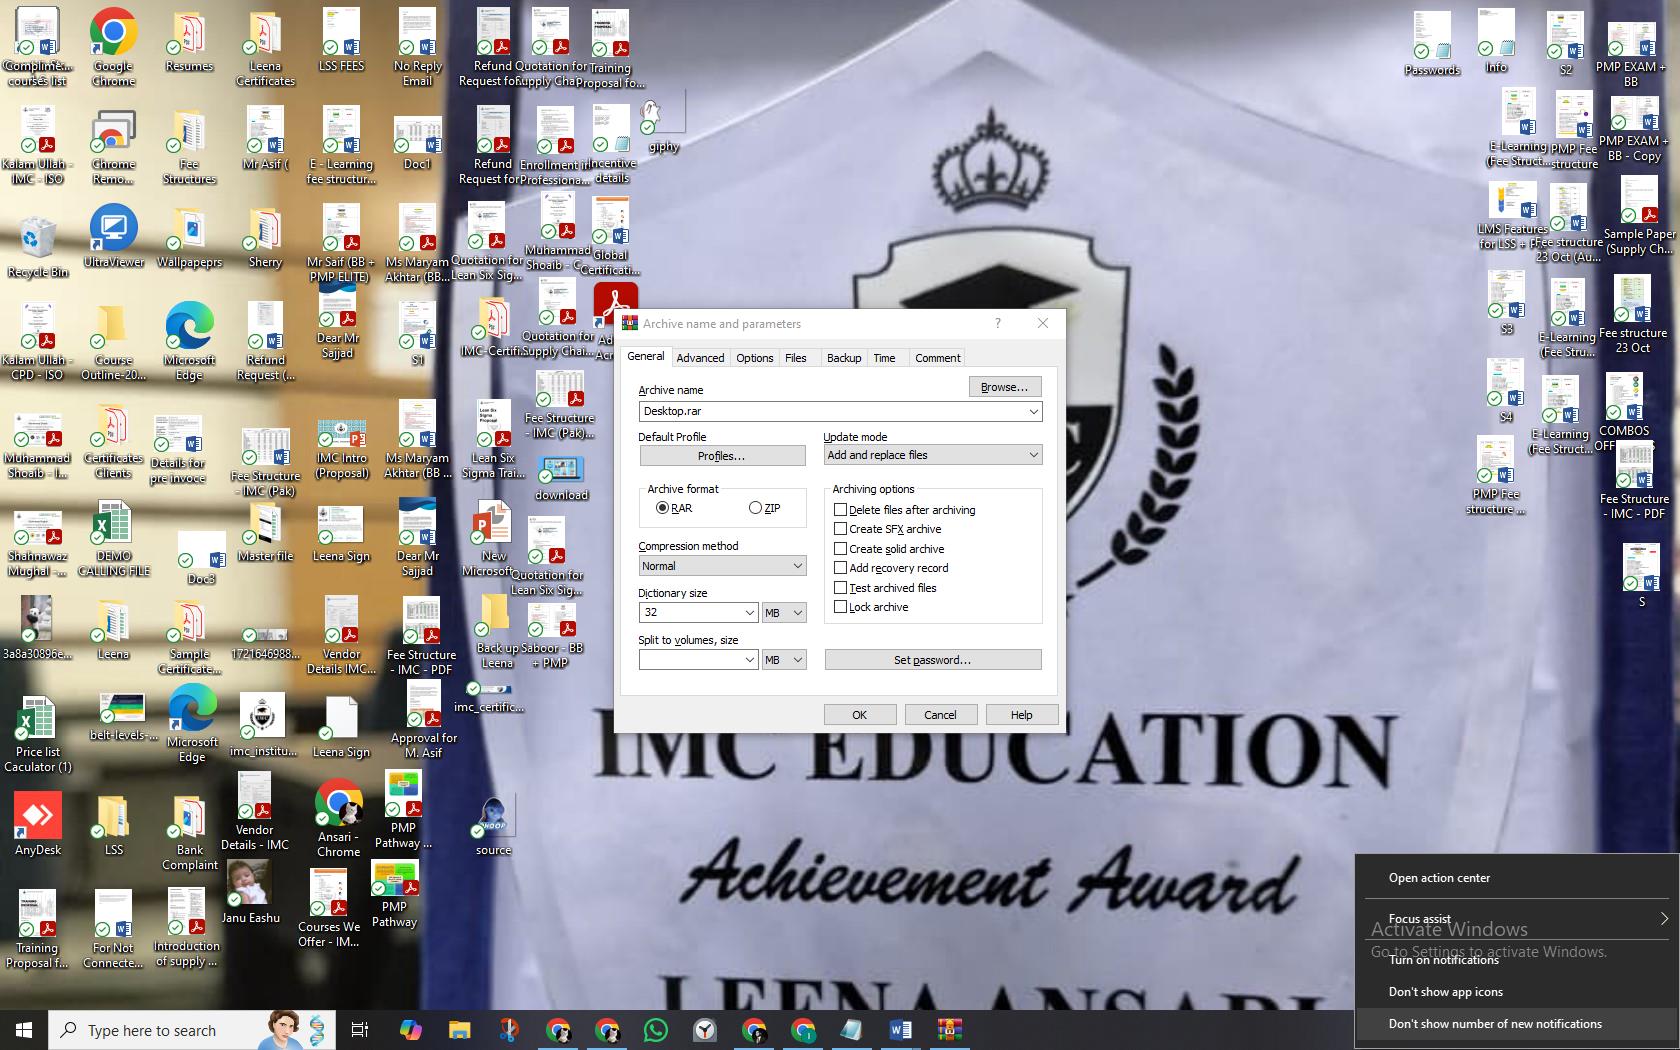Select the Bank Complaint folder
Viewport: 1680px width, 1050px height.
pos(189,833)
